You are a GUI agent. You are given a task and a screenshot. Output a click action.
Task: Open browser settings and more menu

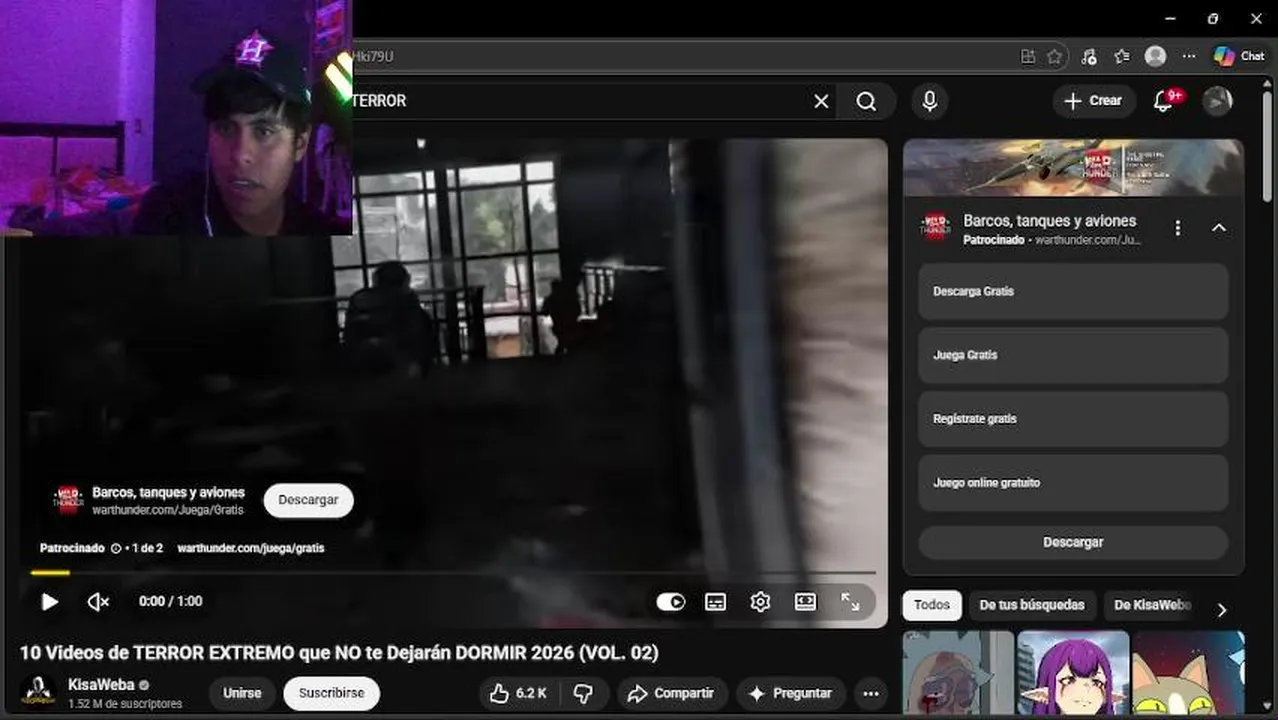1189,57
